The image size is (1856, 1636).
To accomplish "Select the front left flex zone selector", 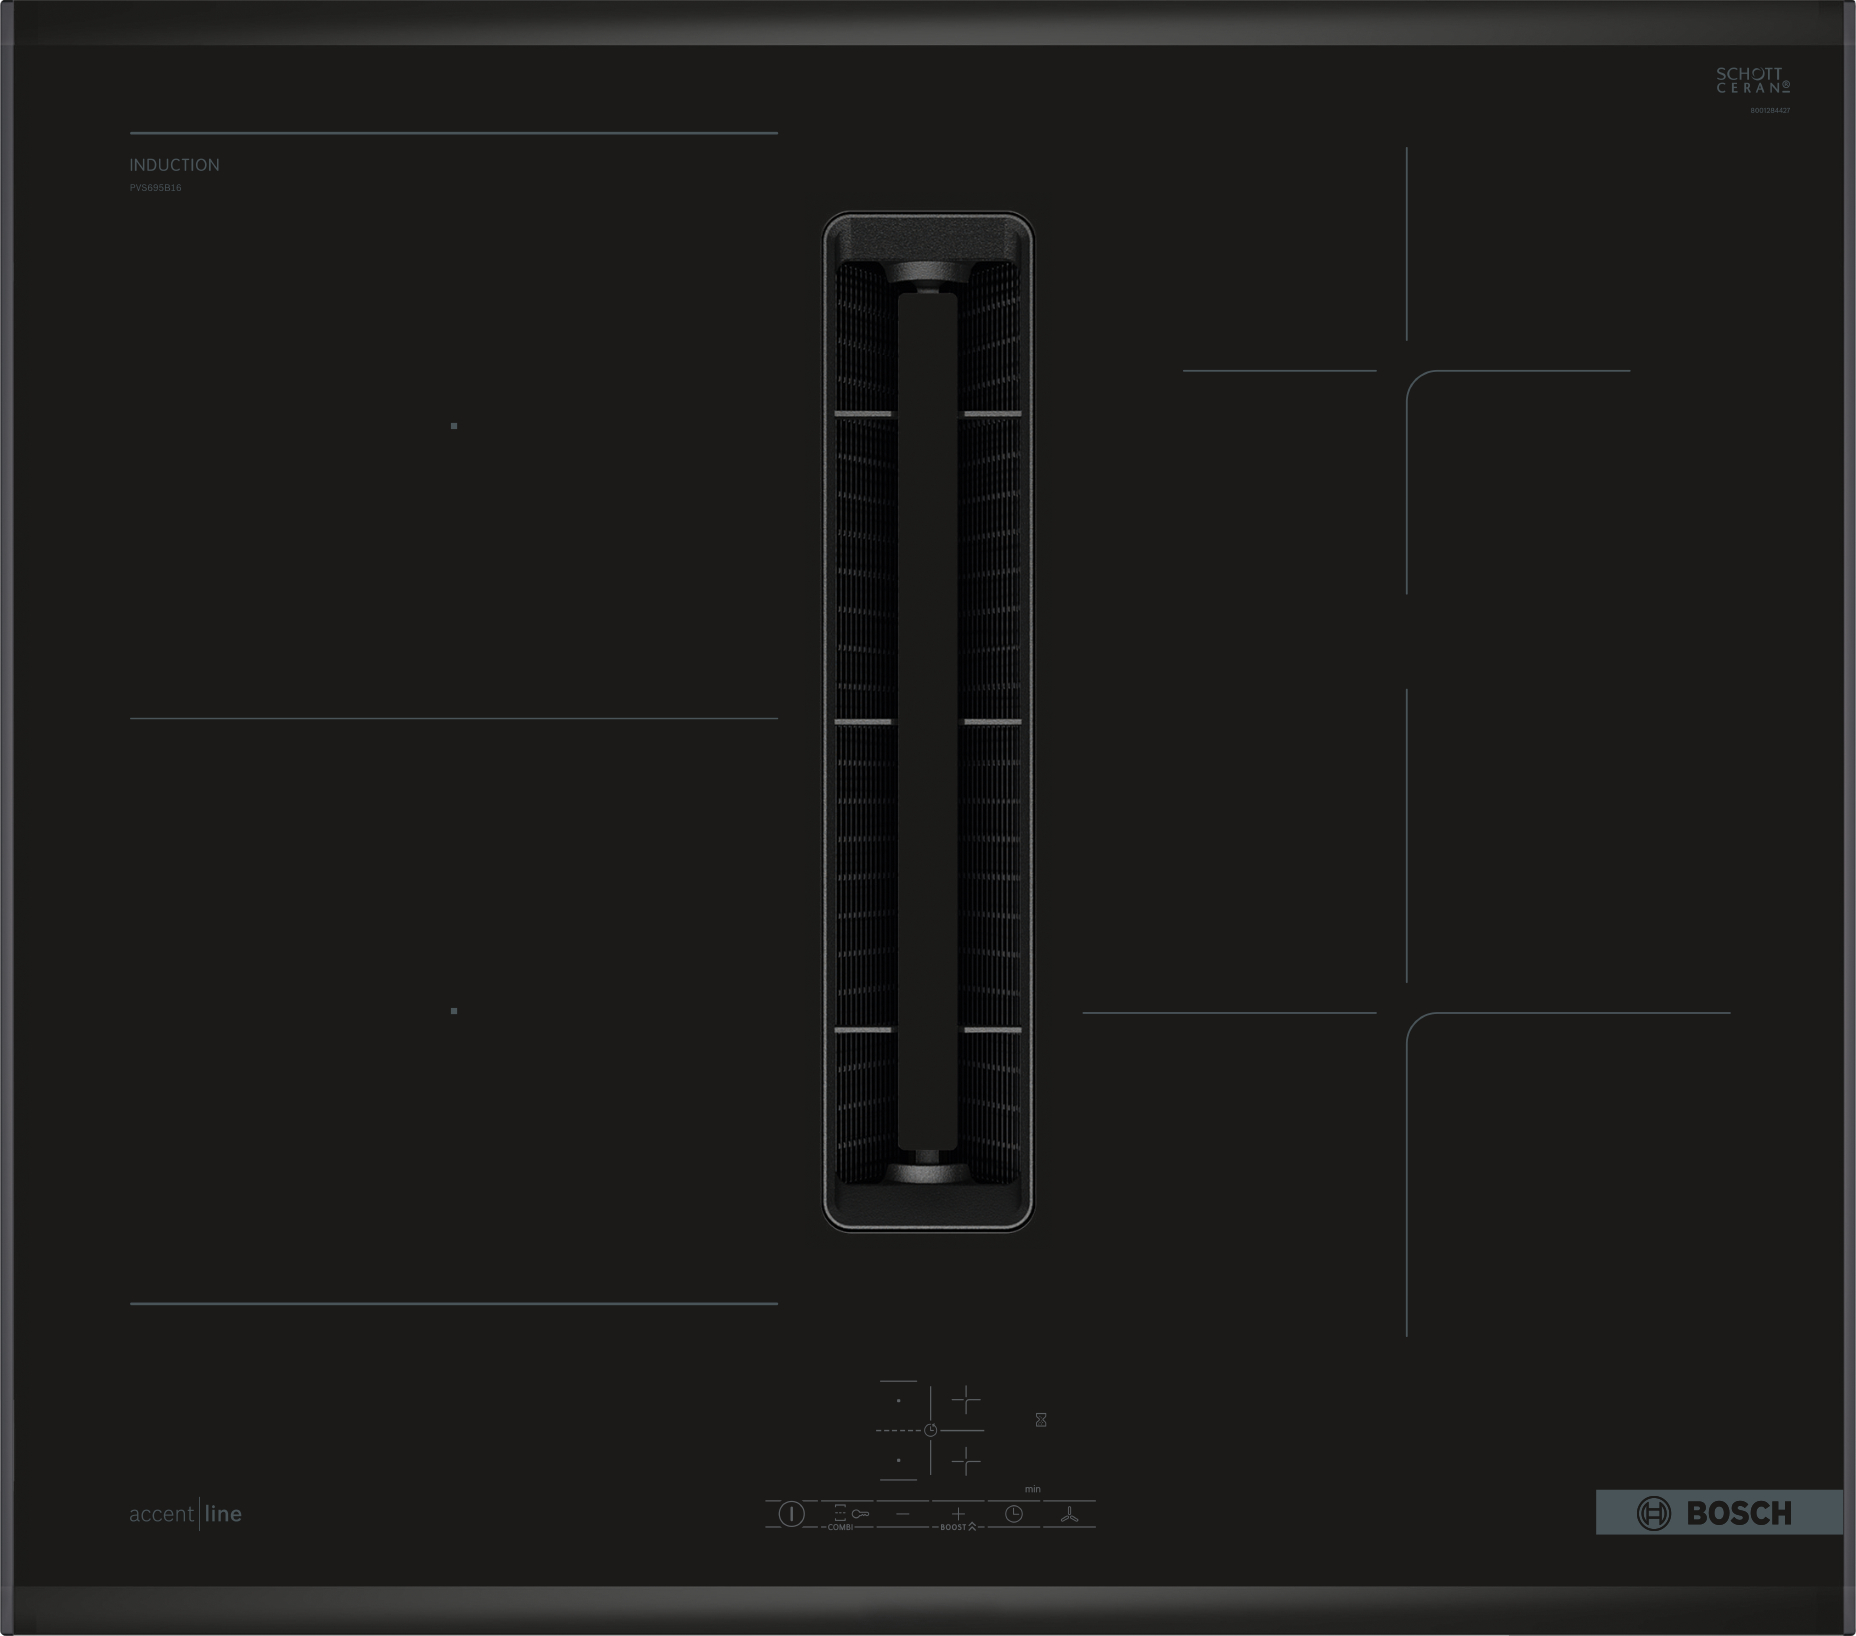I will click(898, 1461).
